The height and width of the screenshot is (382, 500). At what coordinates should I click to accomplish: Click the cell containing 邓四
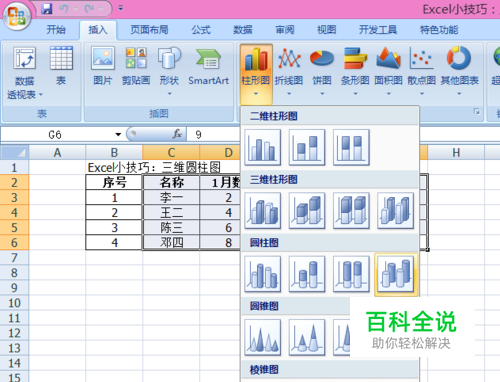tap(171, 243)
